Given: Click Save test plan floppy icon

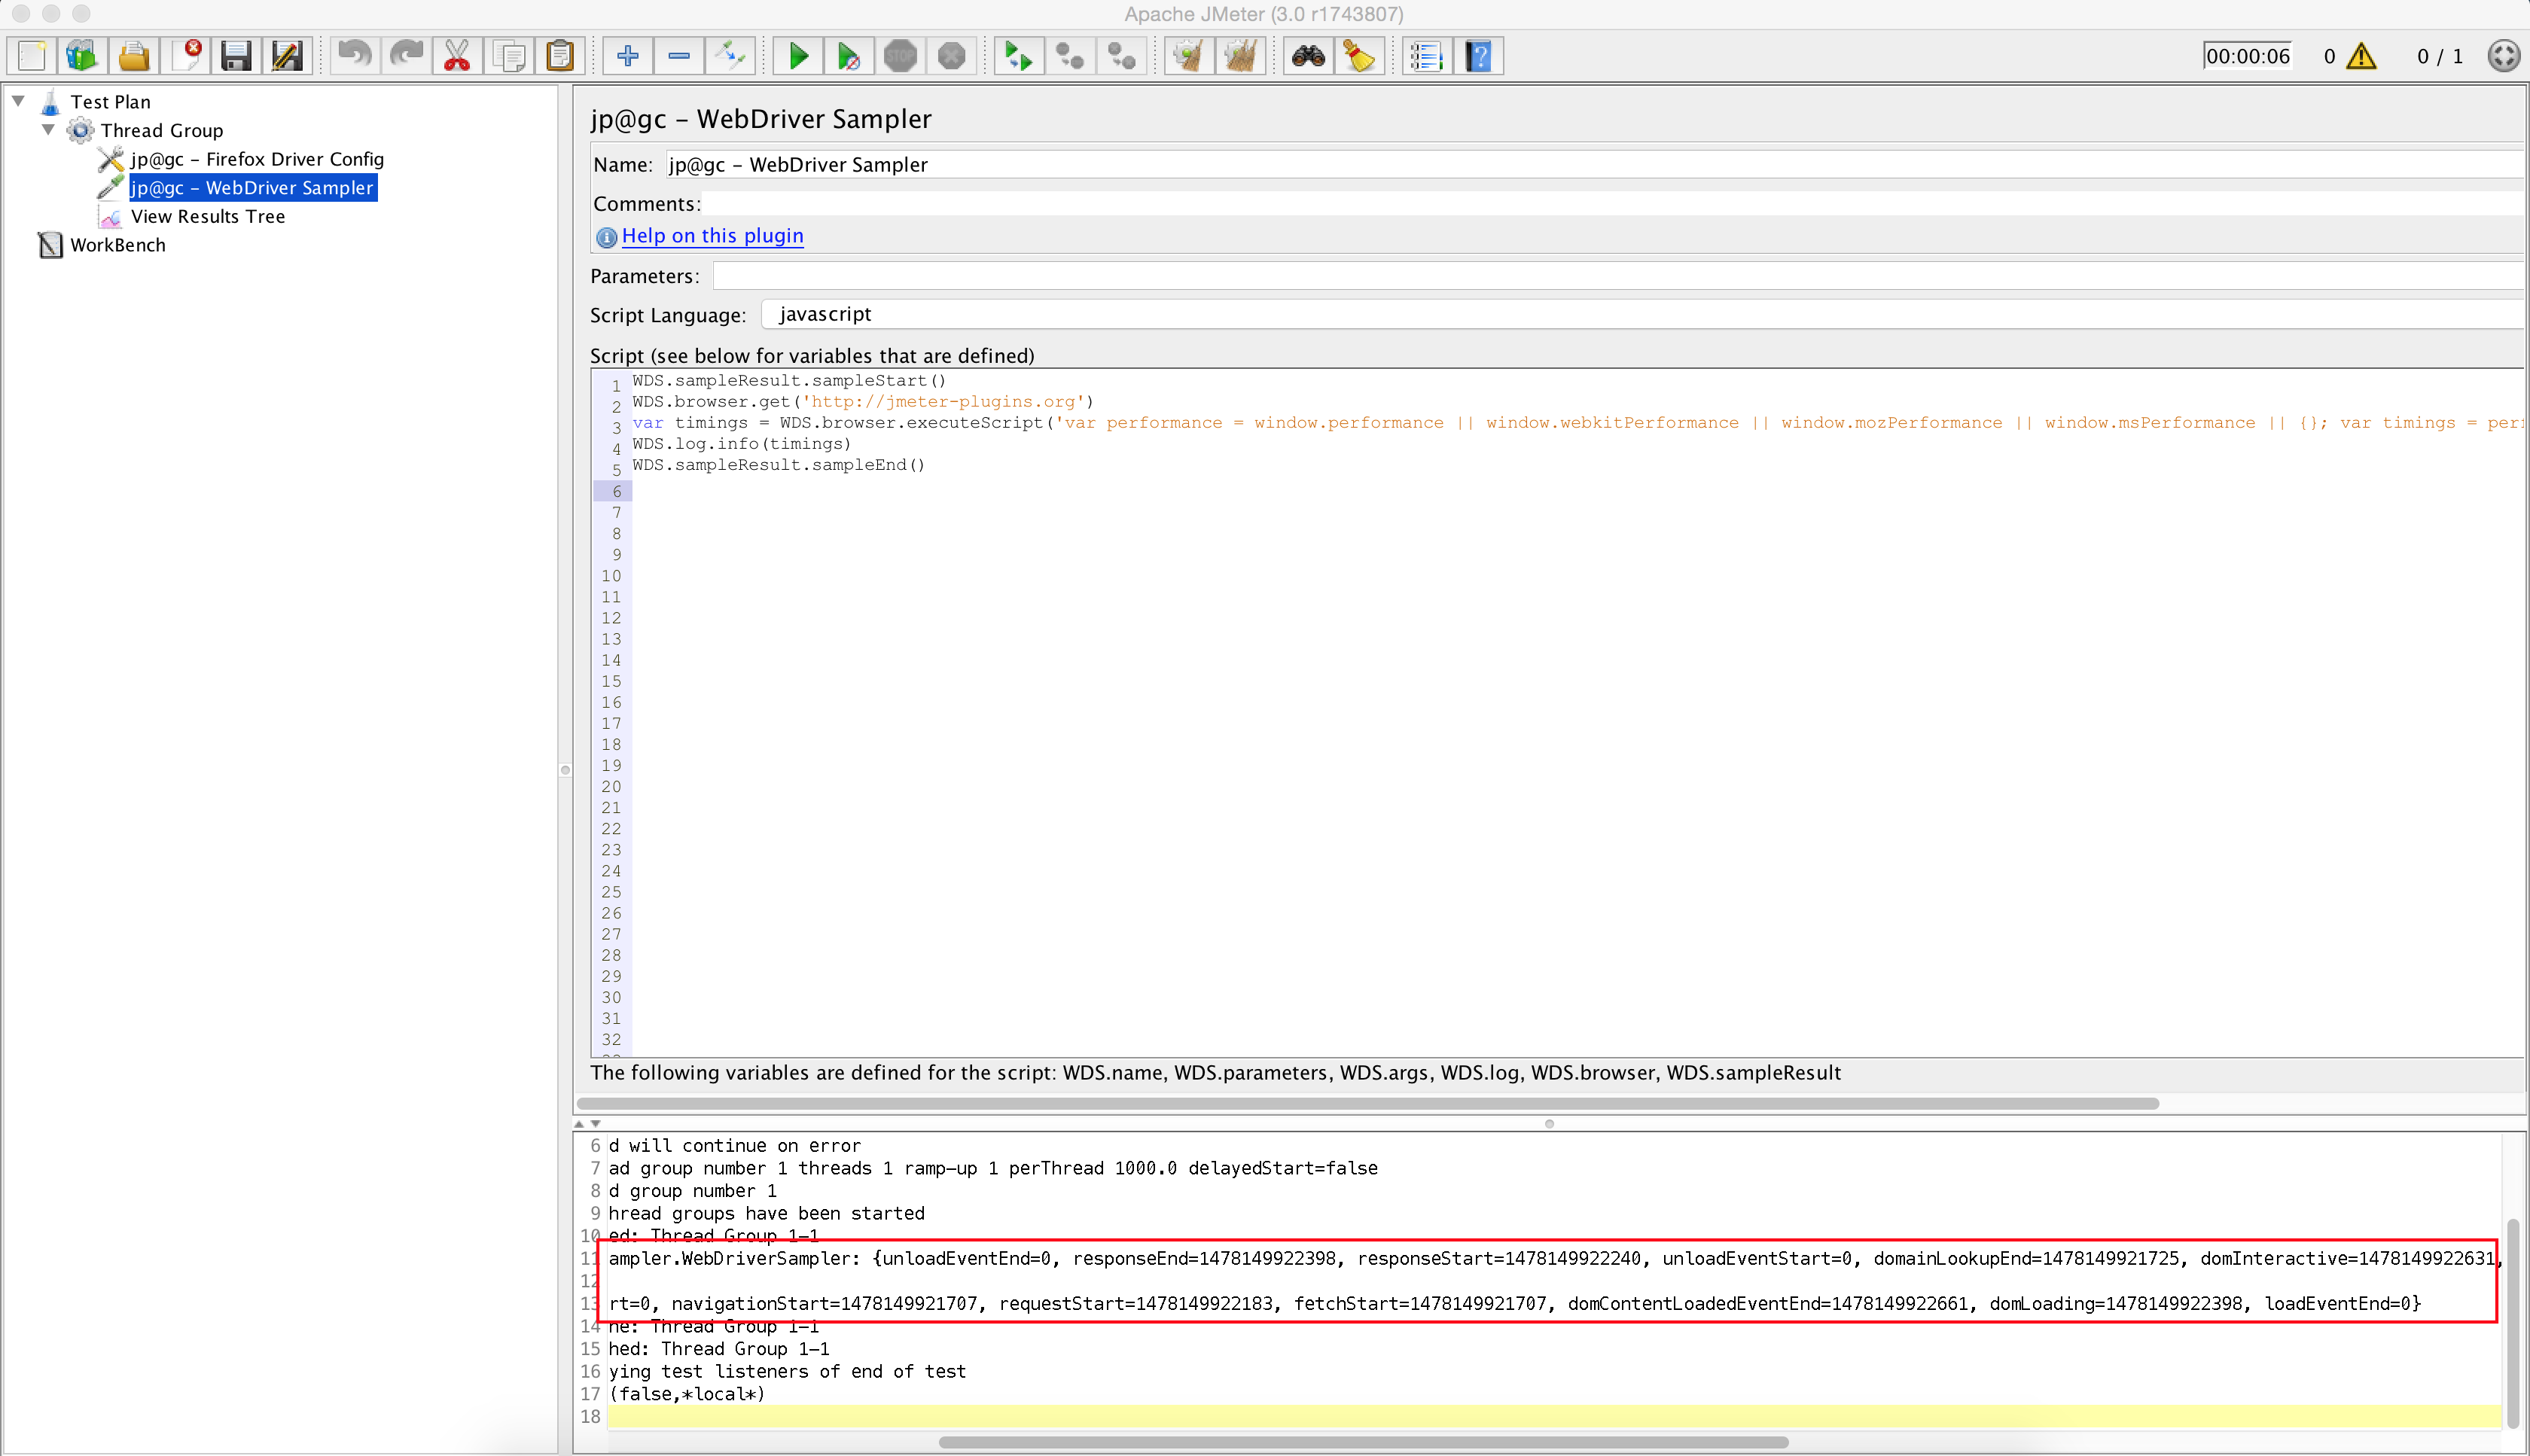Looking at the screenshot, I should point(236,56).
